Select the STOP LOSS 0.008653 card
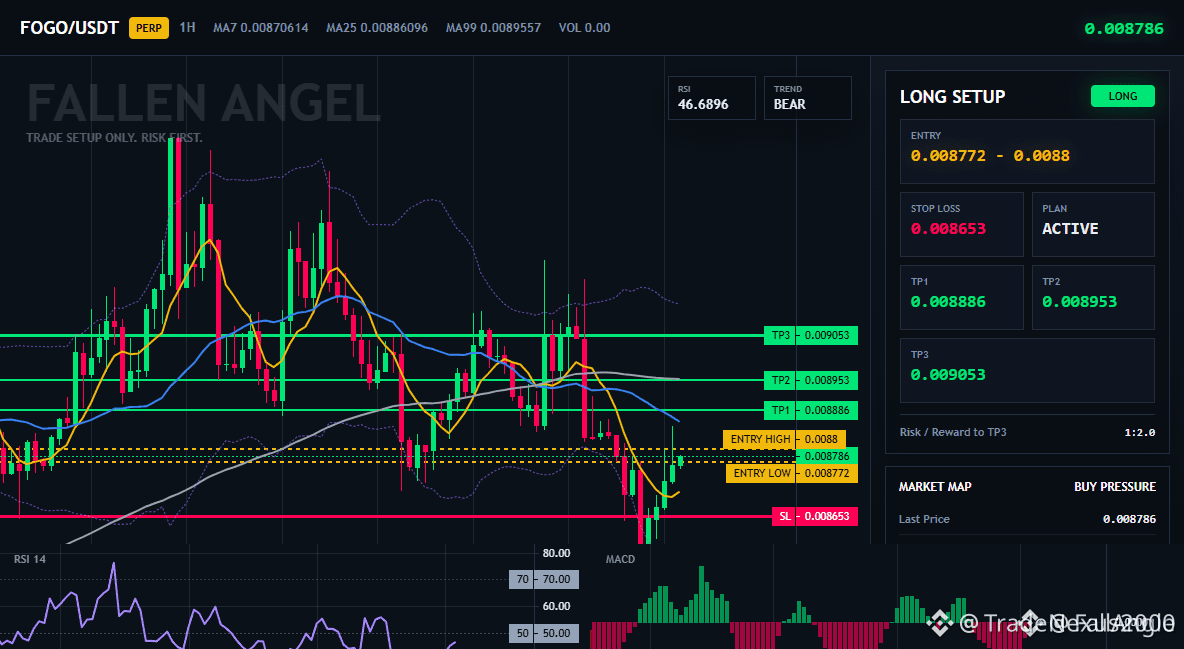 (x=961, y=224)
